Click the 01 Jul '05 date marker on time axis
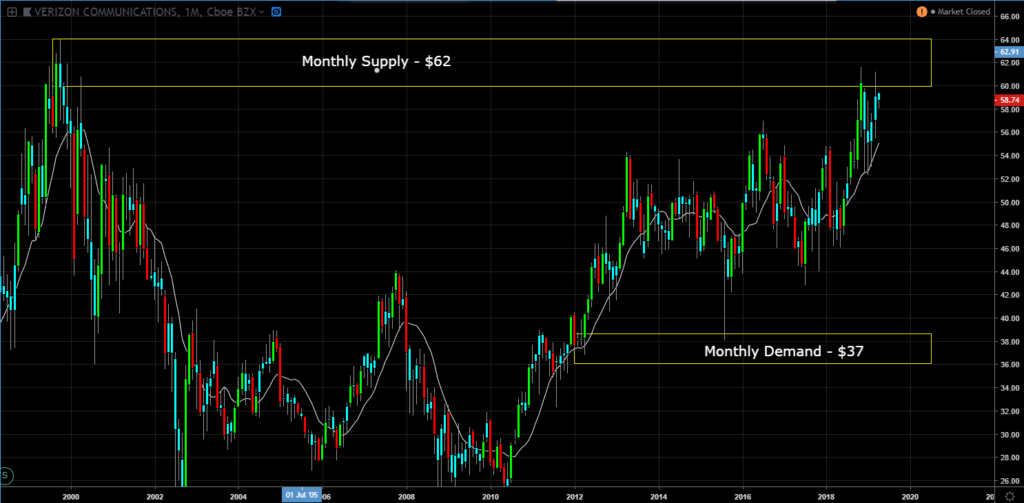 point(301,496)
